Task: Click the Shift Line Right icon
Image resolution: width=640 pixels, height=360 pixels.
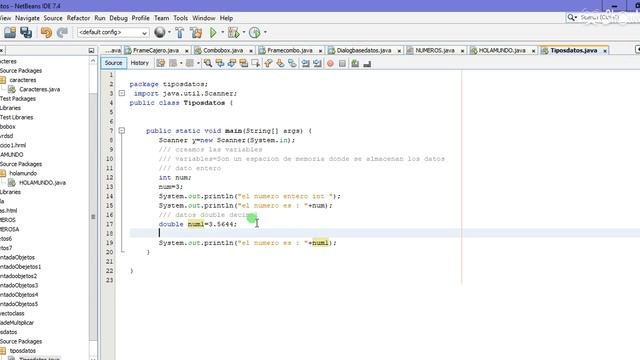Action: (x=317, y=63)
